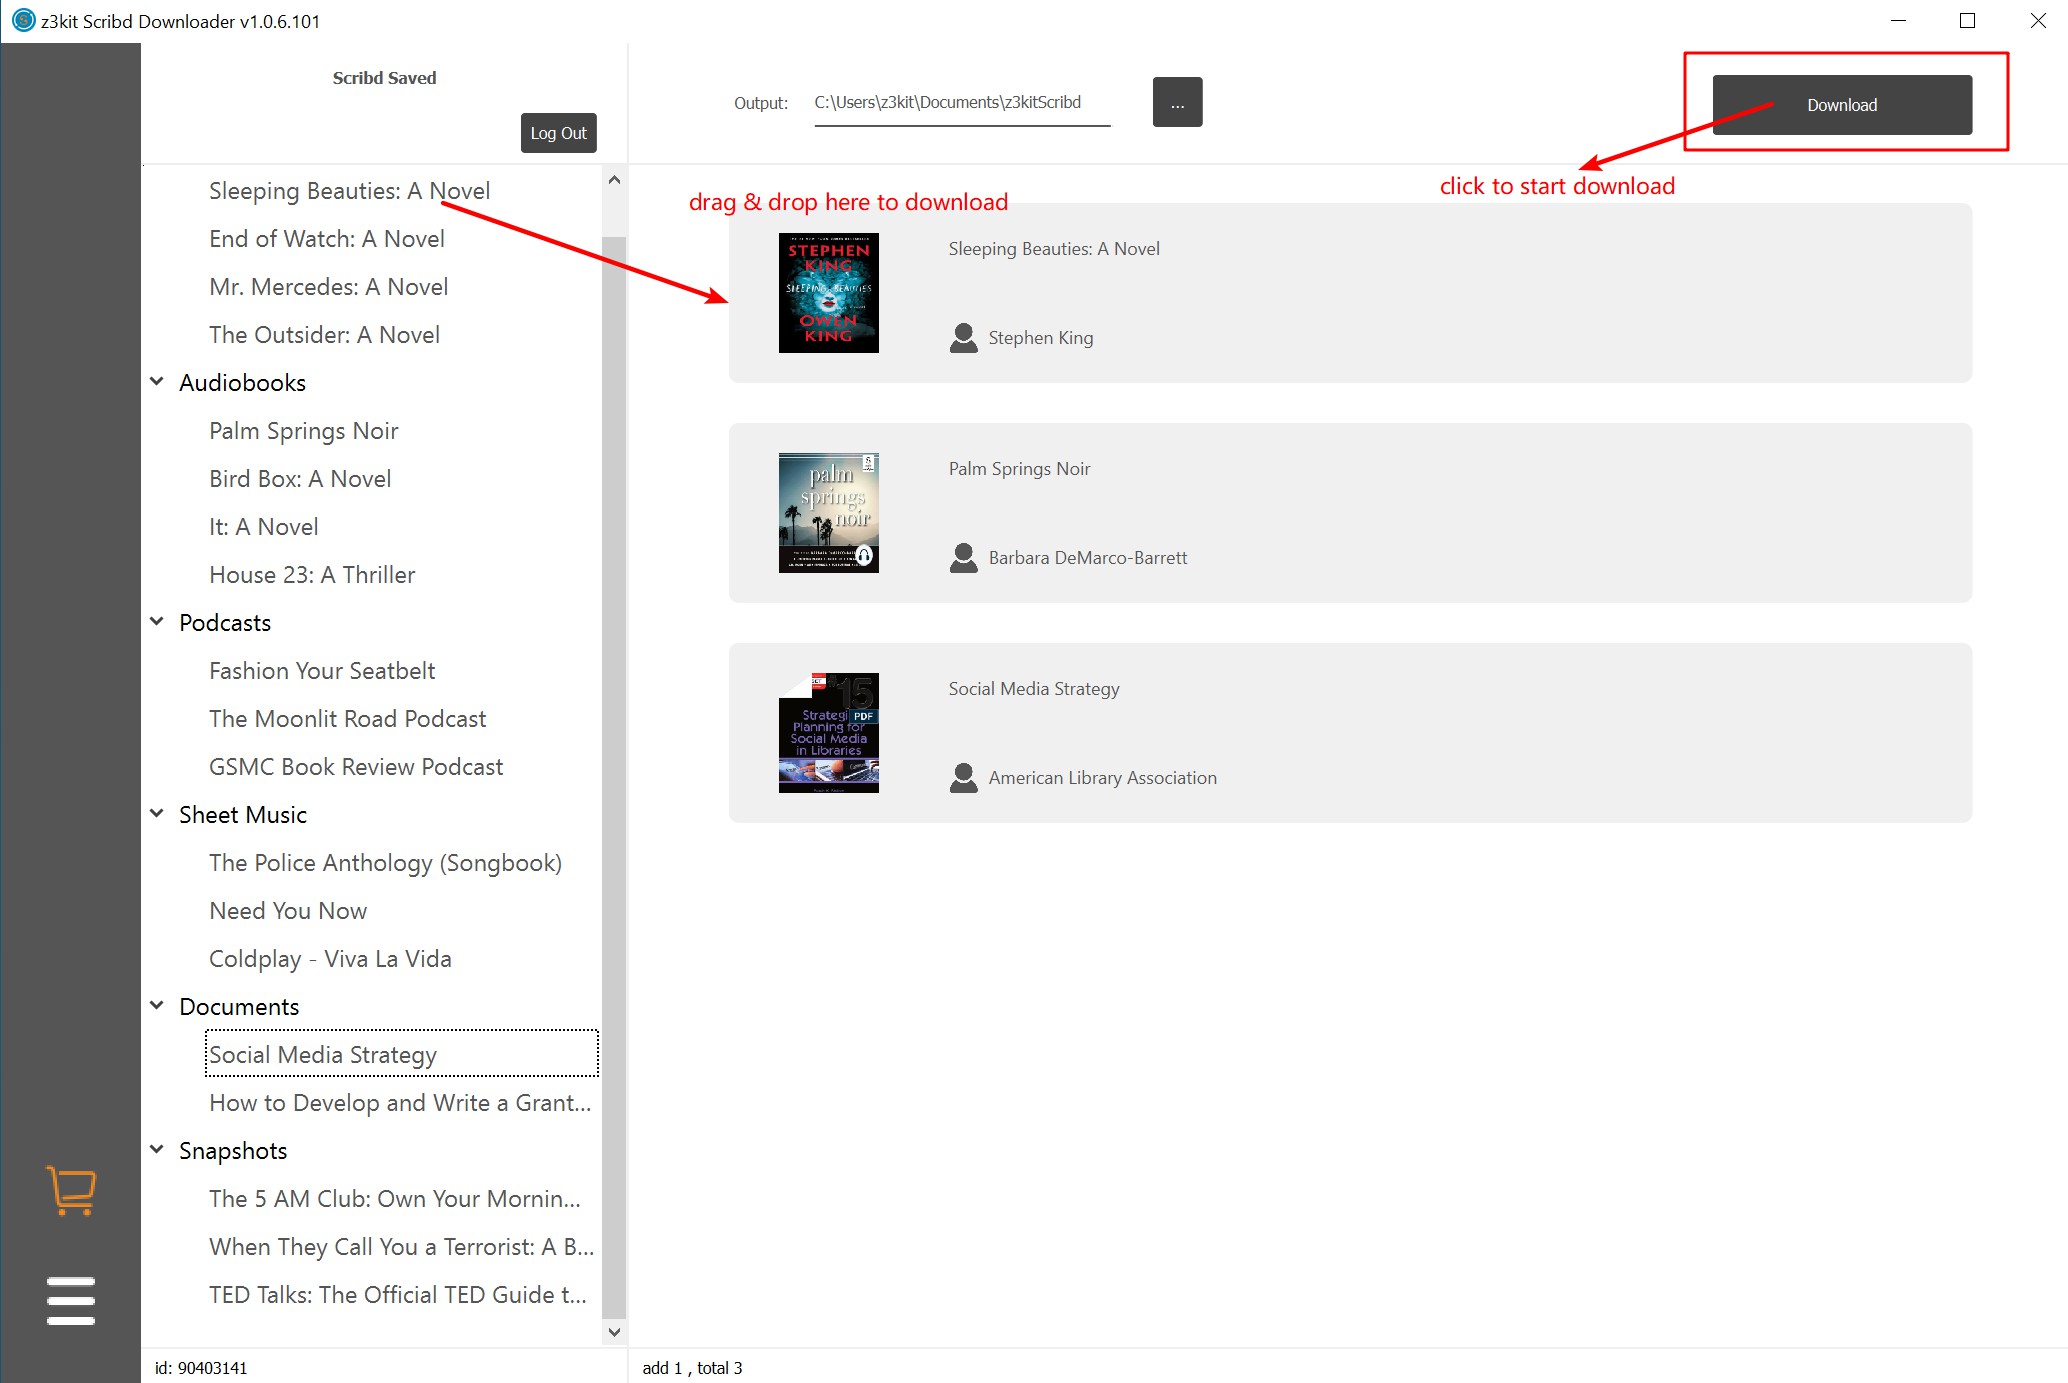Select the Podcasts category label

(x=225, y=623)
